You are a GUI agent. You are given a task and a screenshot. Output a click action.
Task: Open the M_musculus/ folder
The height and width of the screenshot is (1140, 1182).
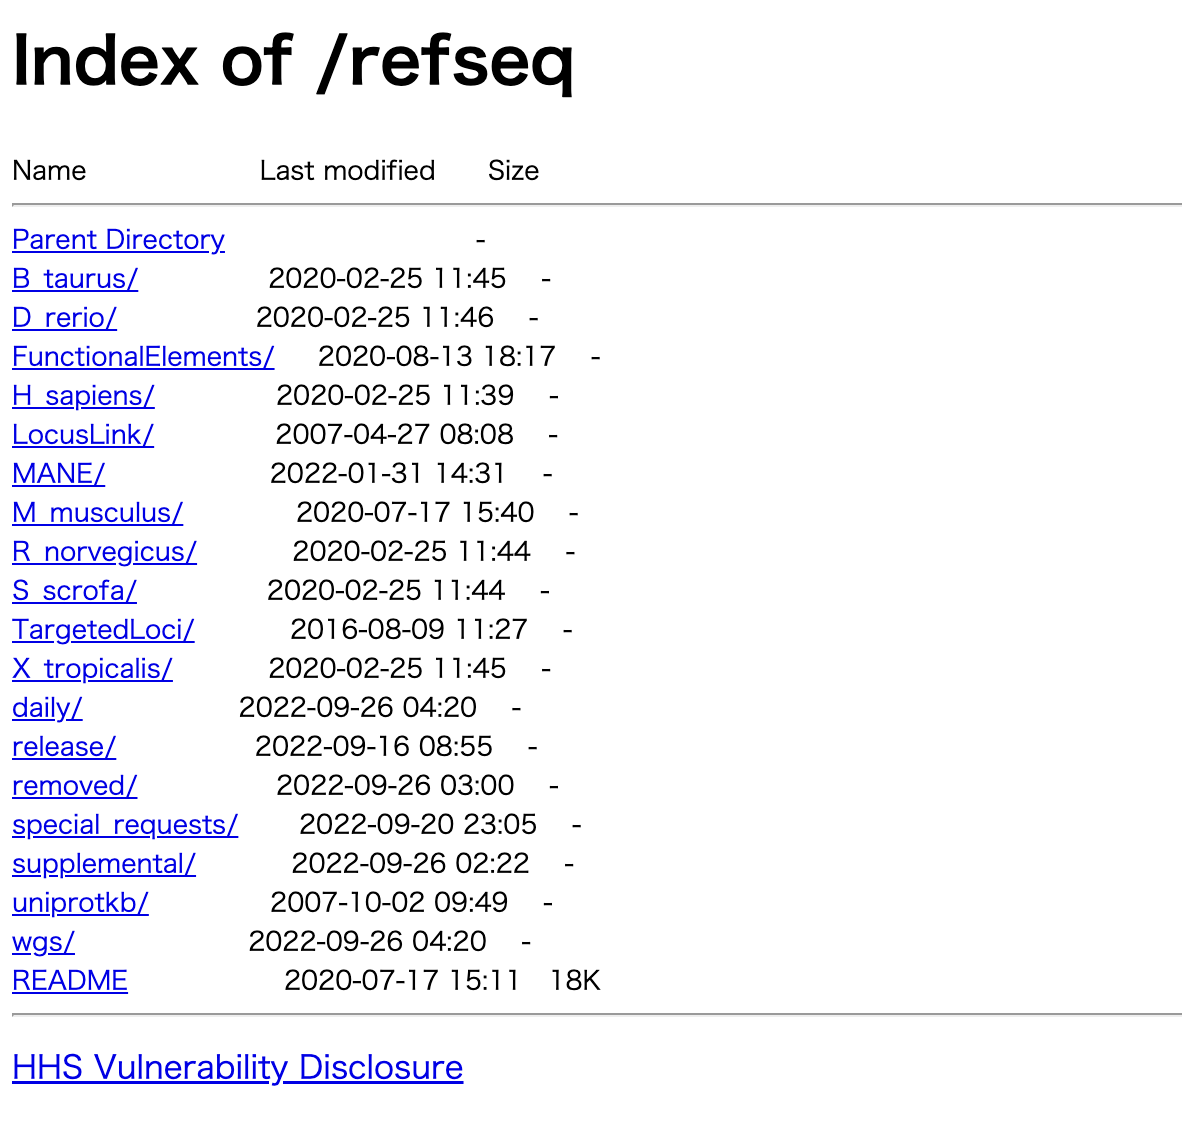[x=97, y=513]
